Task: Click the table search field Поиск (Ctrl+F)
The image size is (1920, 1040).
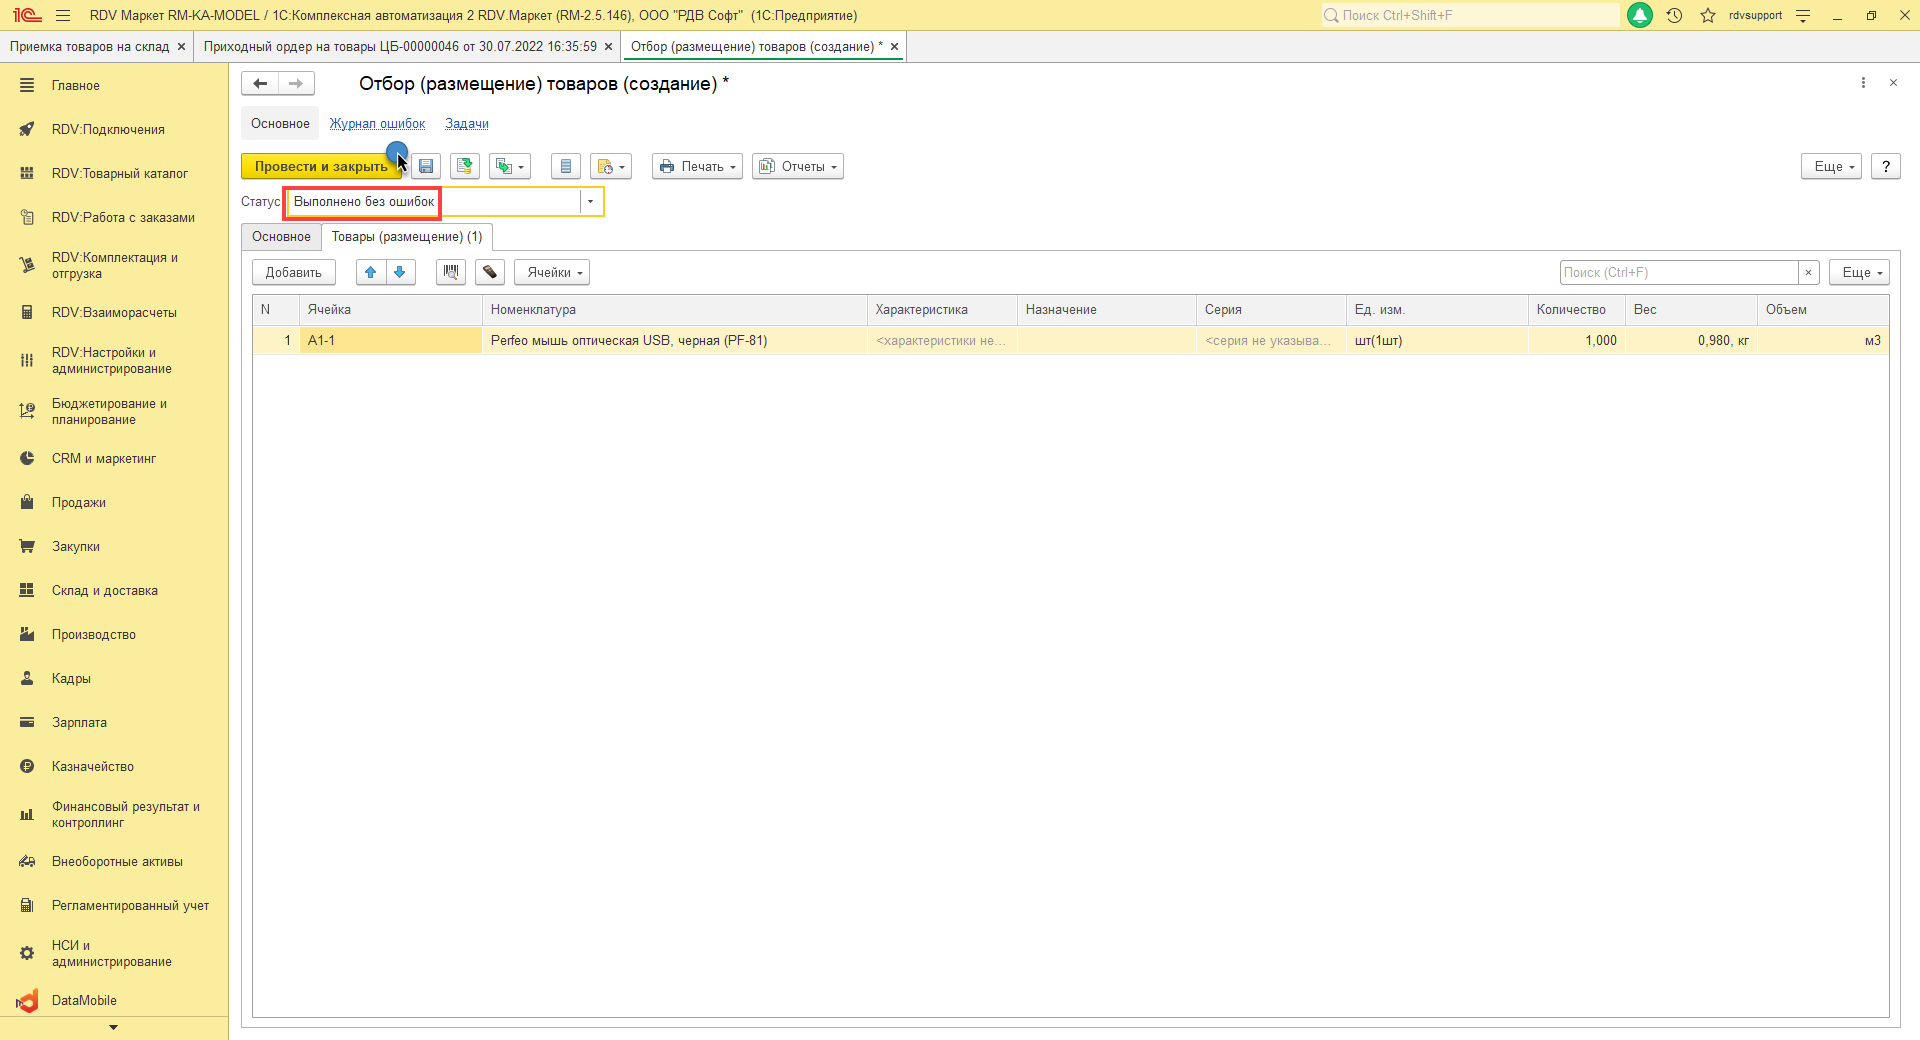Action: point(1678,272)
